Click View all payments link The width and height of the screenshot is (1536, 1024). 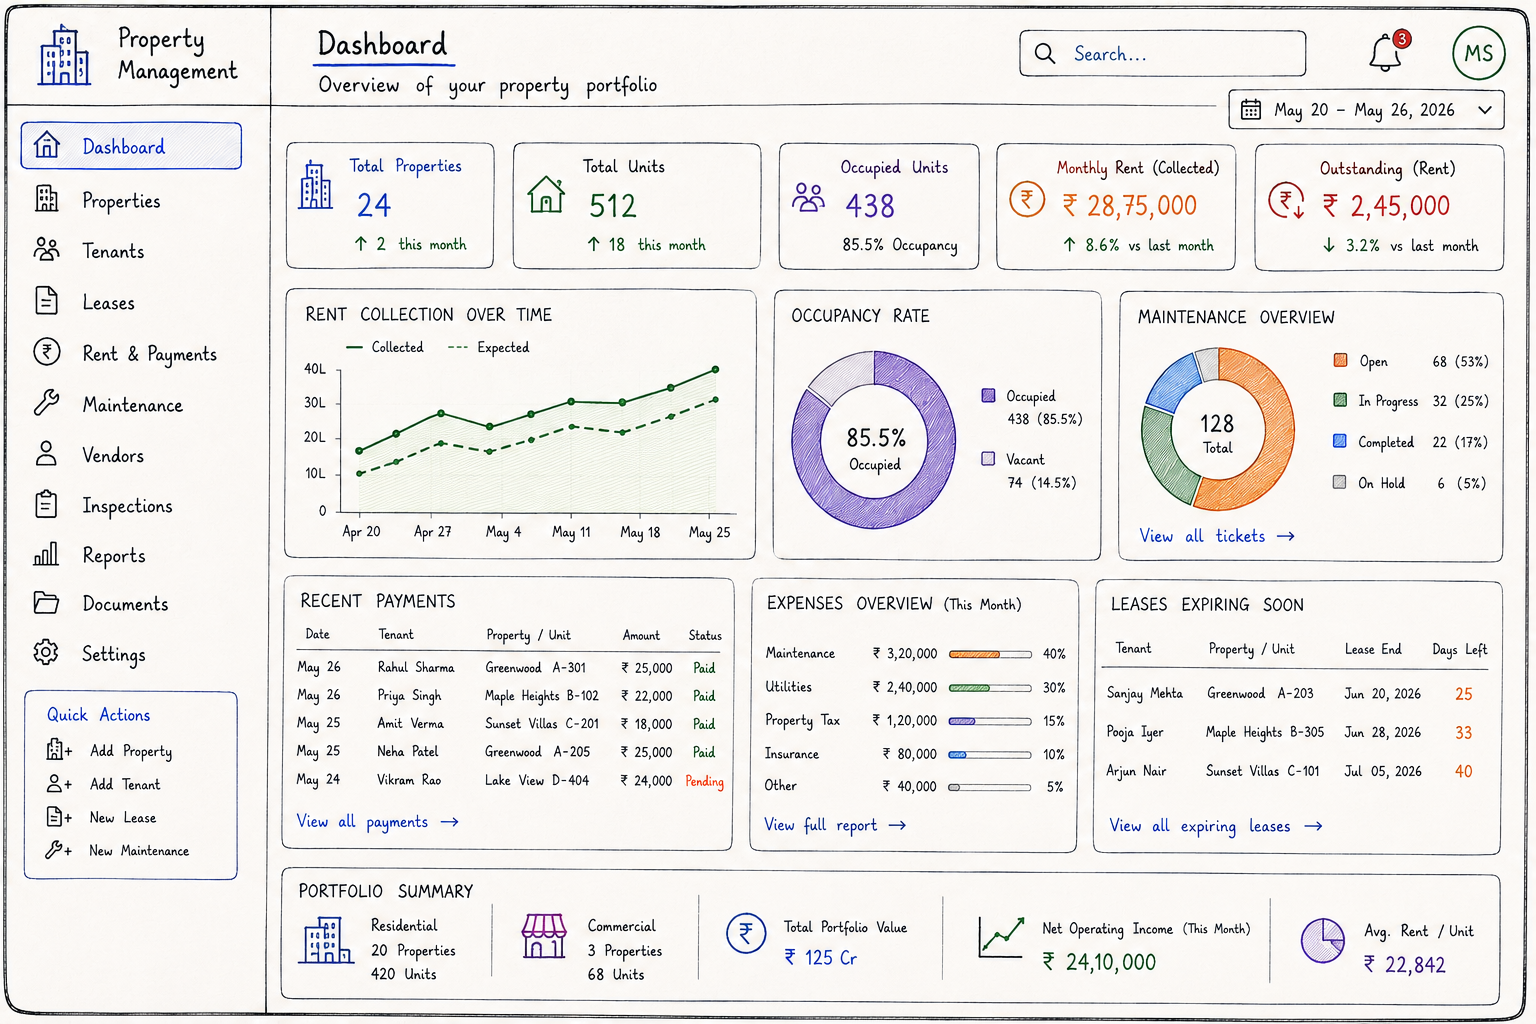coord(377,821)
